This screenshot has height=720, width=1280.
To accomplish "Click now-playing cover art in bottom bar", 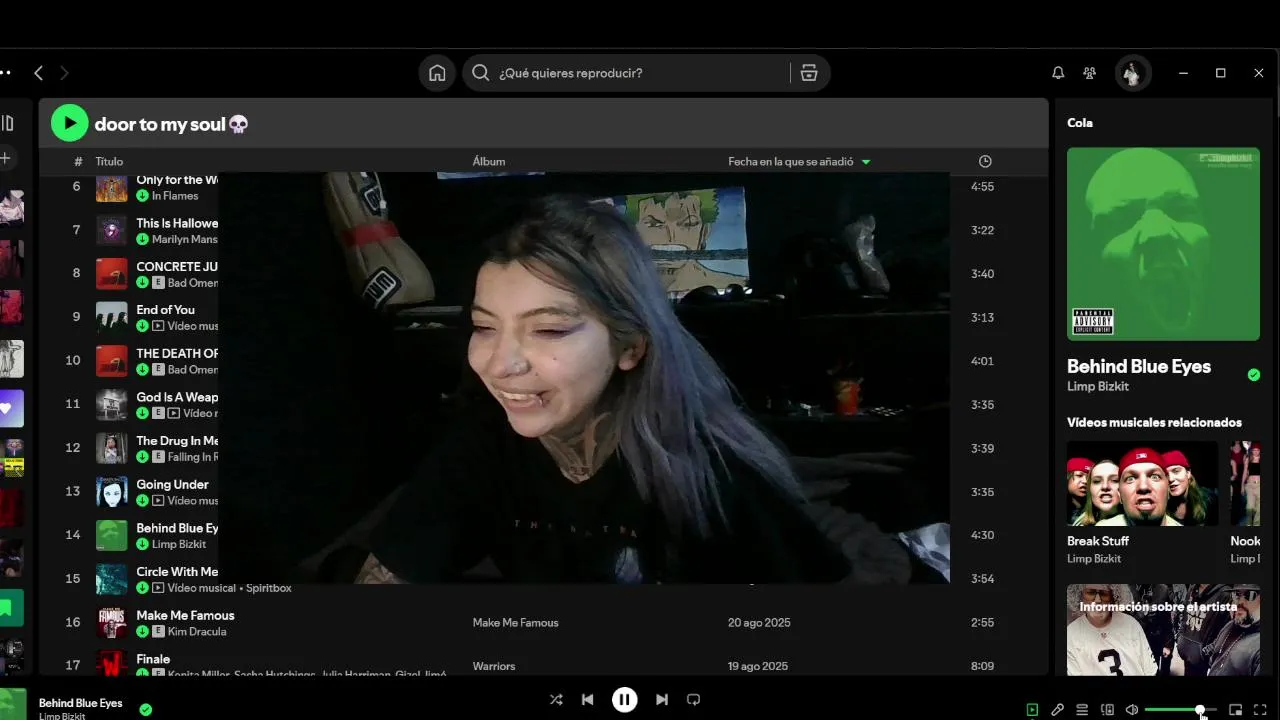I will point(13,704).
